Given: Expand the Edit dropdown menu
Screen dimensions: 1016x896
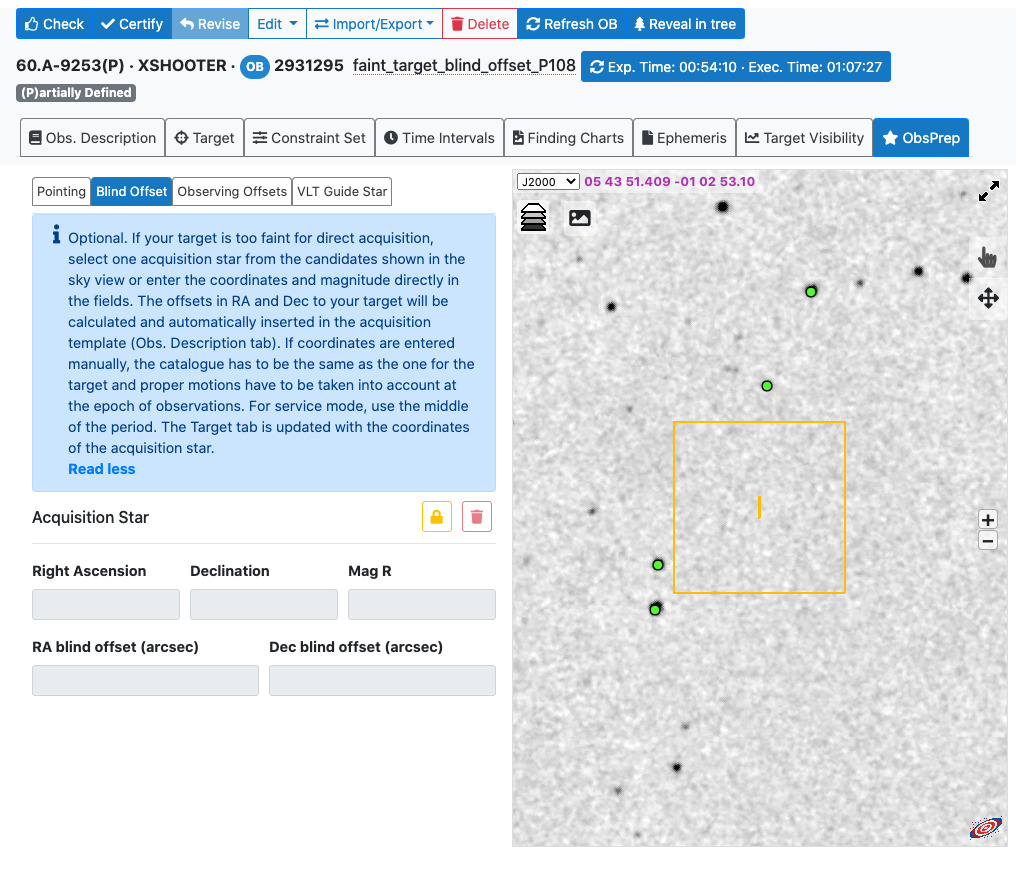Looking at the screenshot, I should [277, 24].
